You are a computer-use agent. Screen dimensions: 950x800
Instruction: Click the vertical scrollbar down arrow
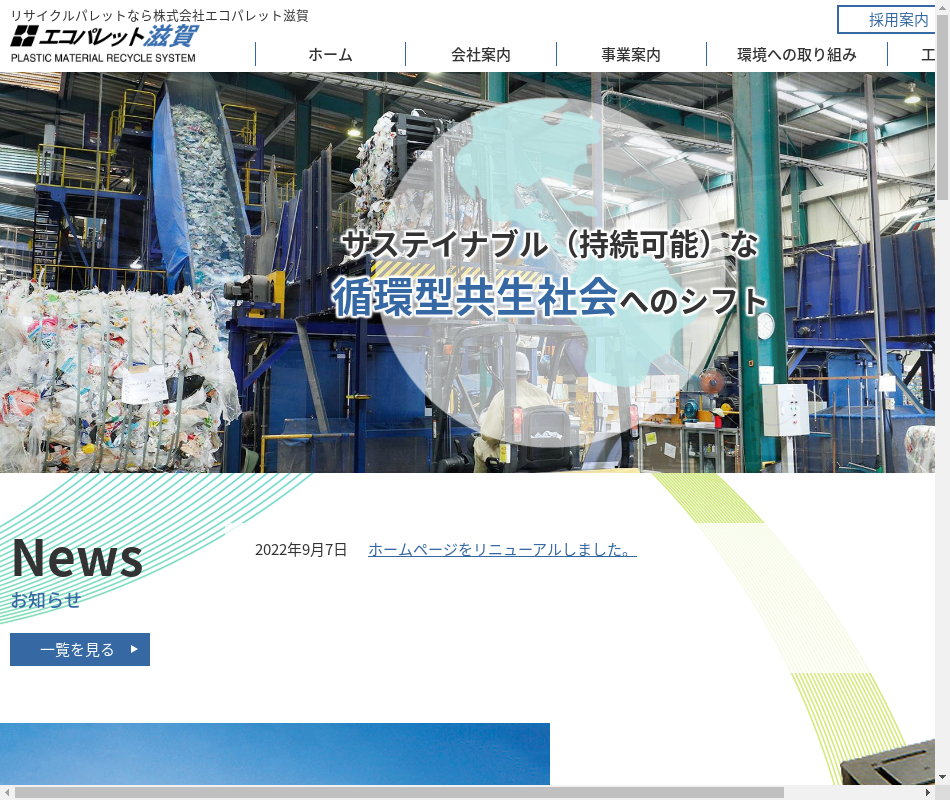[942, 777]
